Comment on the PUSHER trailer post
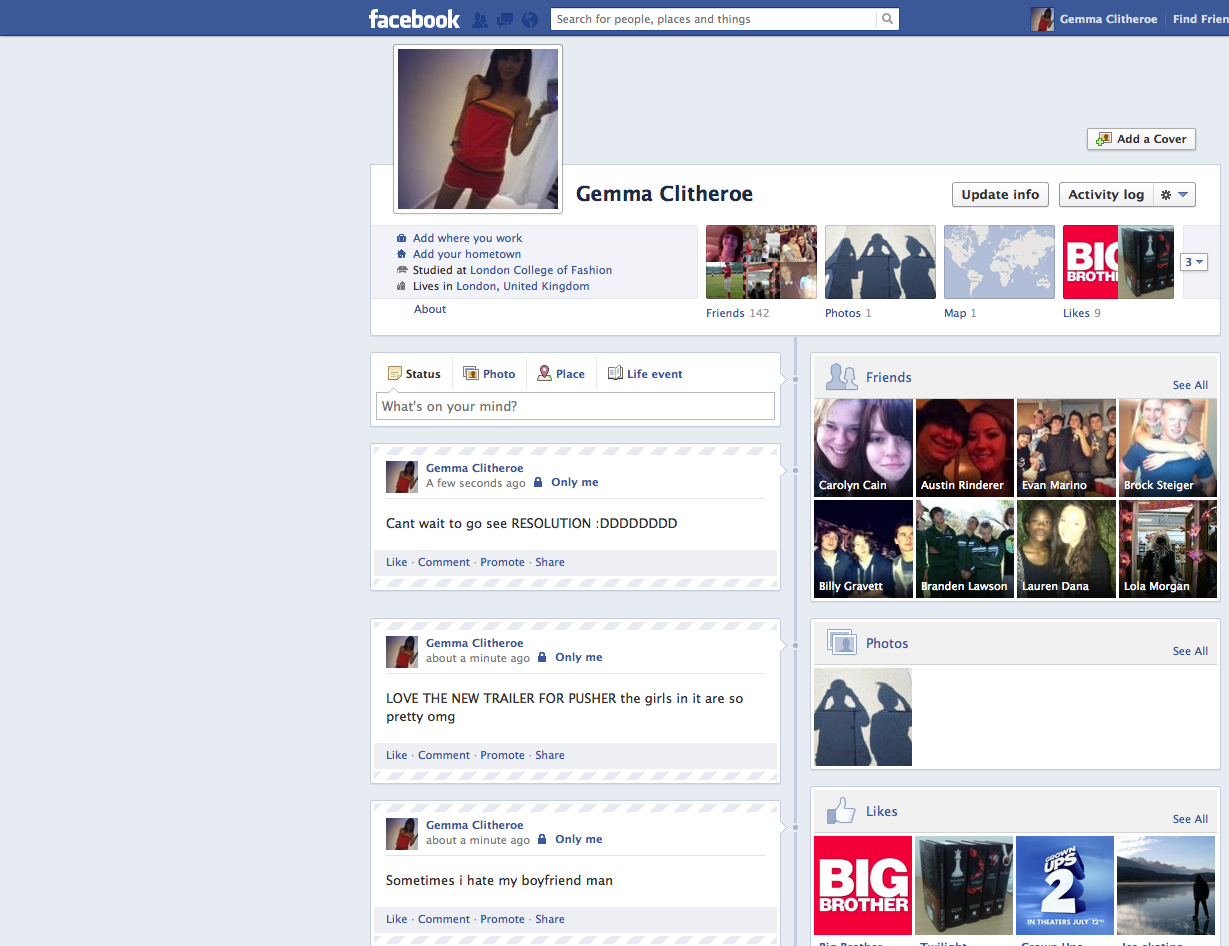The width and height of the screenshot is (1229, 946). [444, 755]
